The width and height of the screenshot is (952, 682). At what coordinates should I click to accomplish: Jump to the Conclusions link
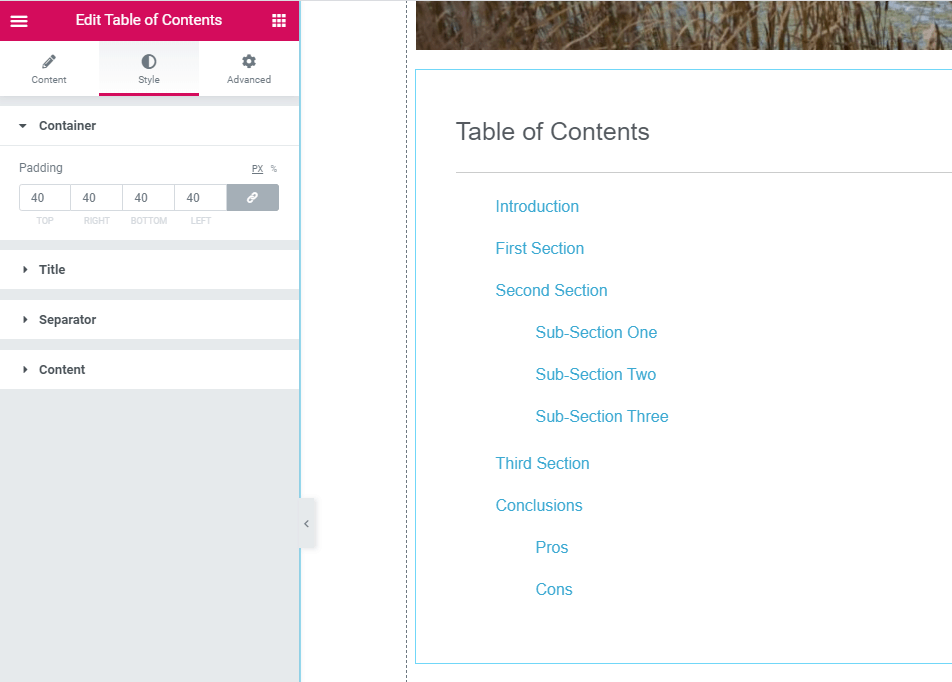[x=539, y=506]
